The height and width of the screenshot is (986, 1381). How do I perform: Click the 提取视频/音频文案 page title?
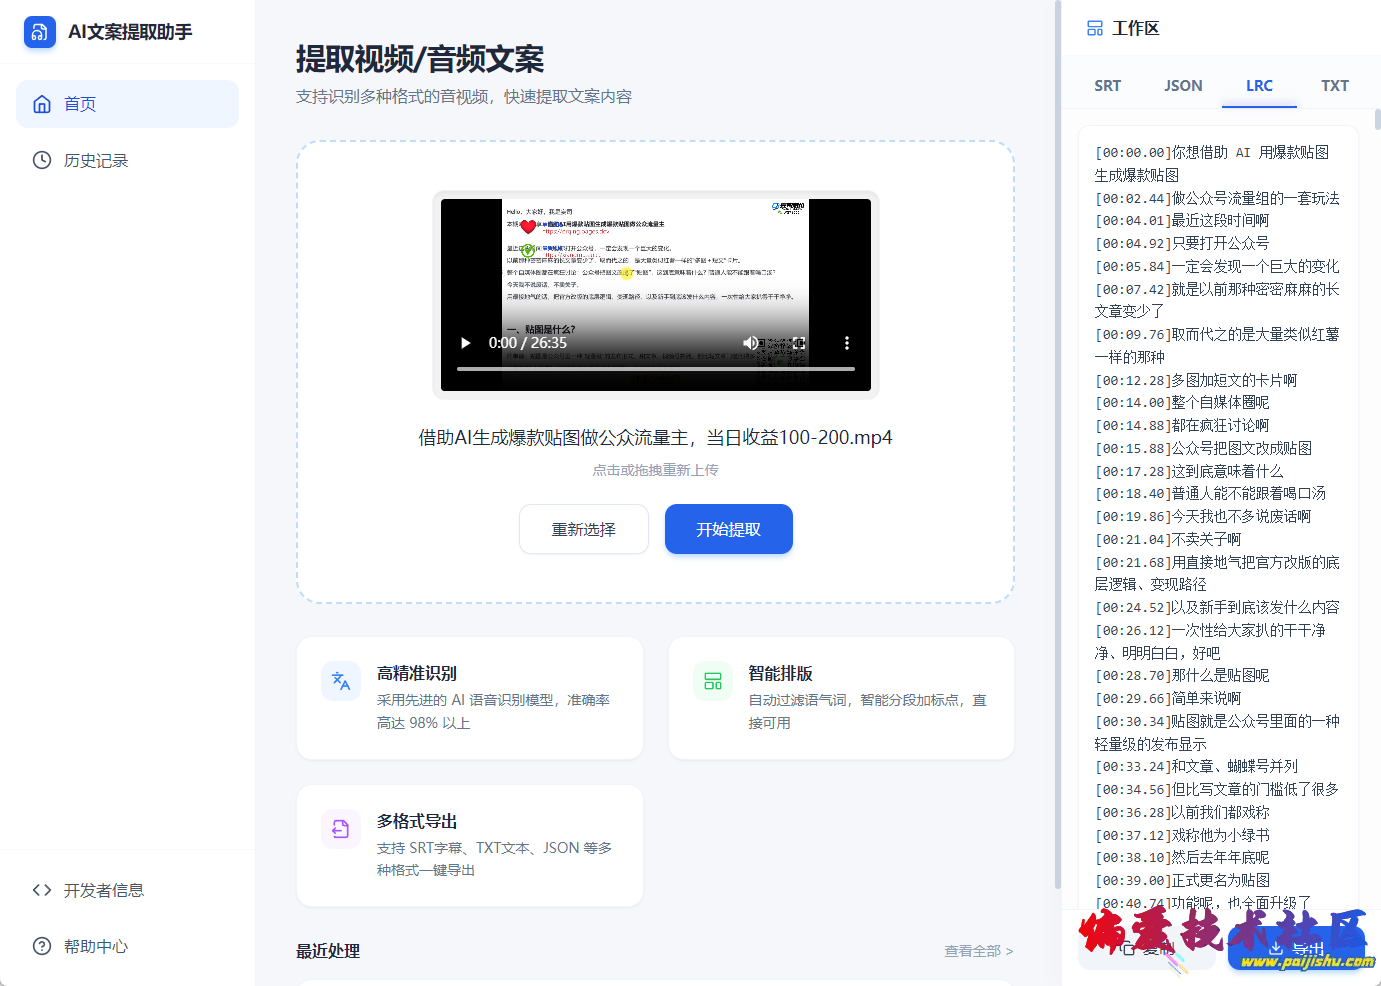[x=420, y=59]
